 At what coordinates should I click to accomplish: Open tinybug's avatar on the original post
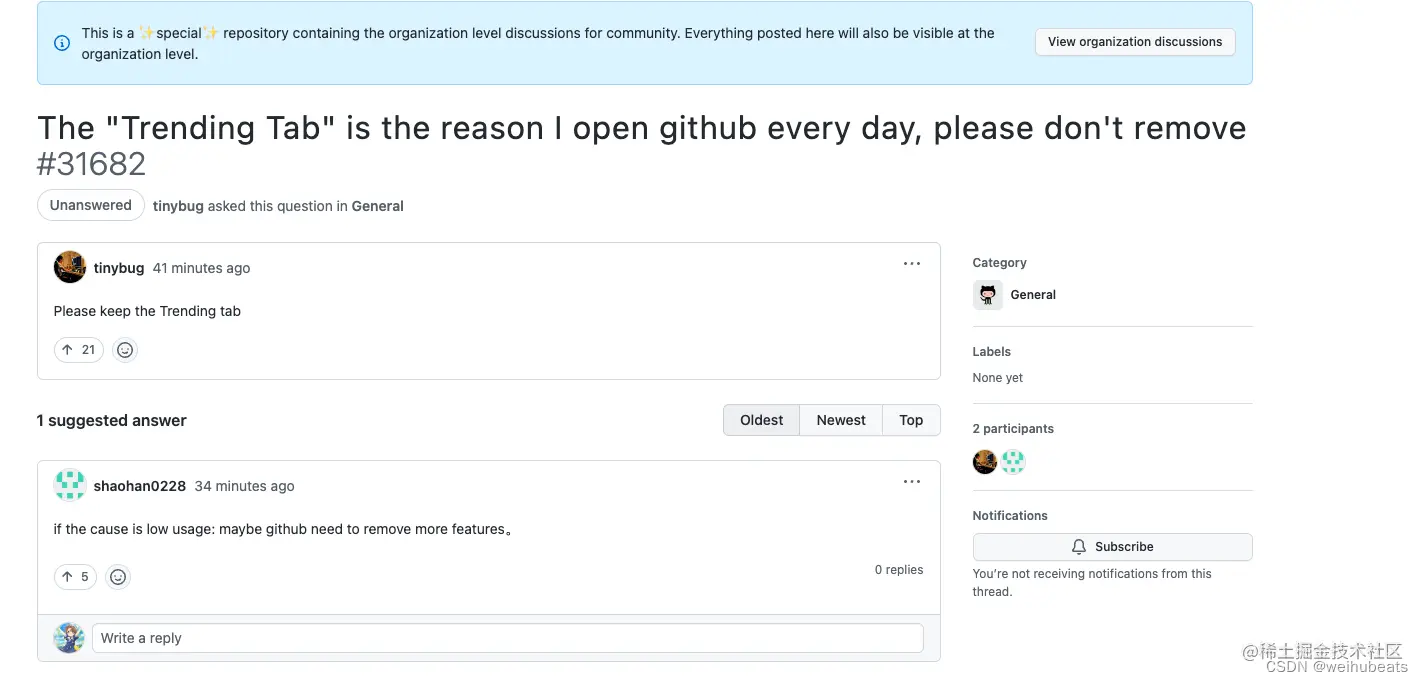(70, 267)
